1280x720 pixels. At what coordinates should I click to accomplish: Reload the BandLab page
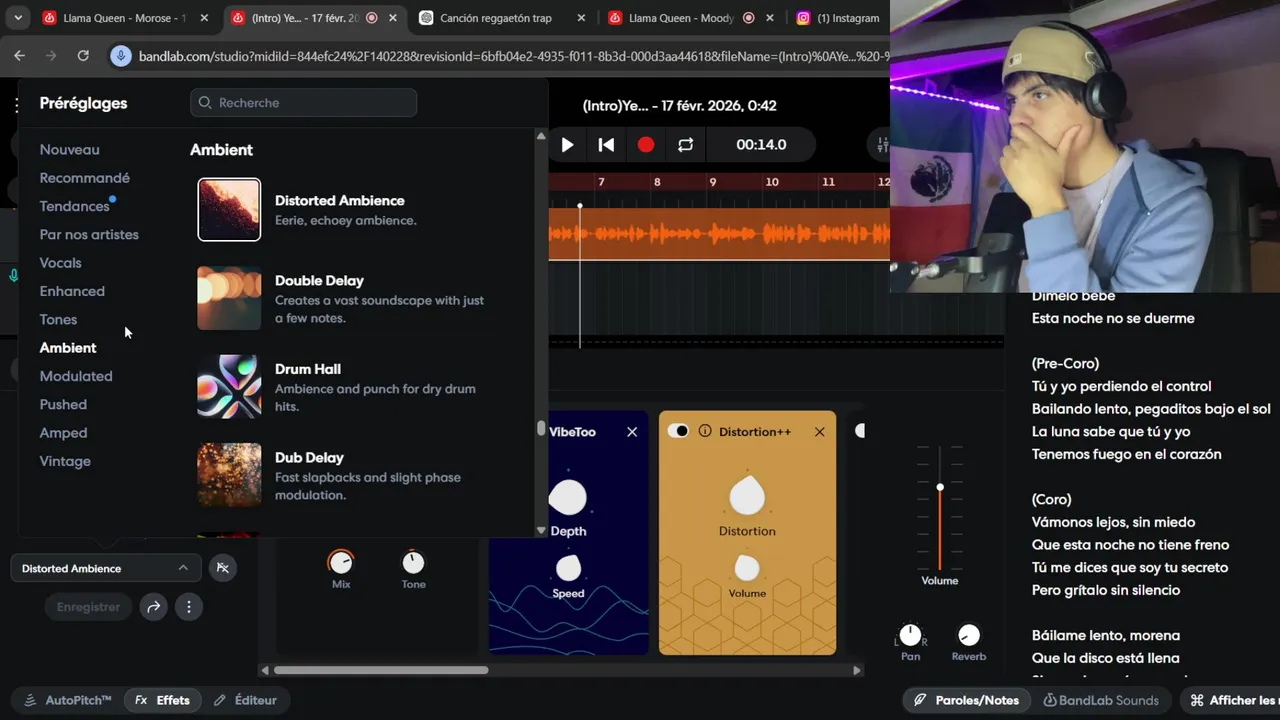83,56
